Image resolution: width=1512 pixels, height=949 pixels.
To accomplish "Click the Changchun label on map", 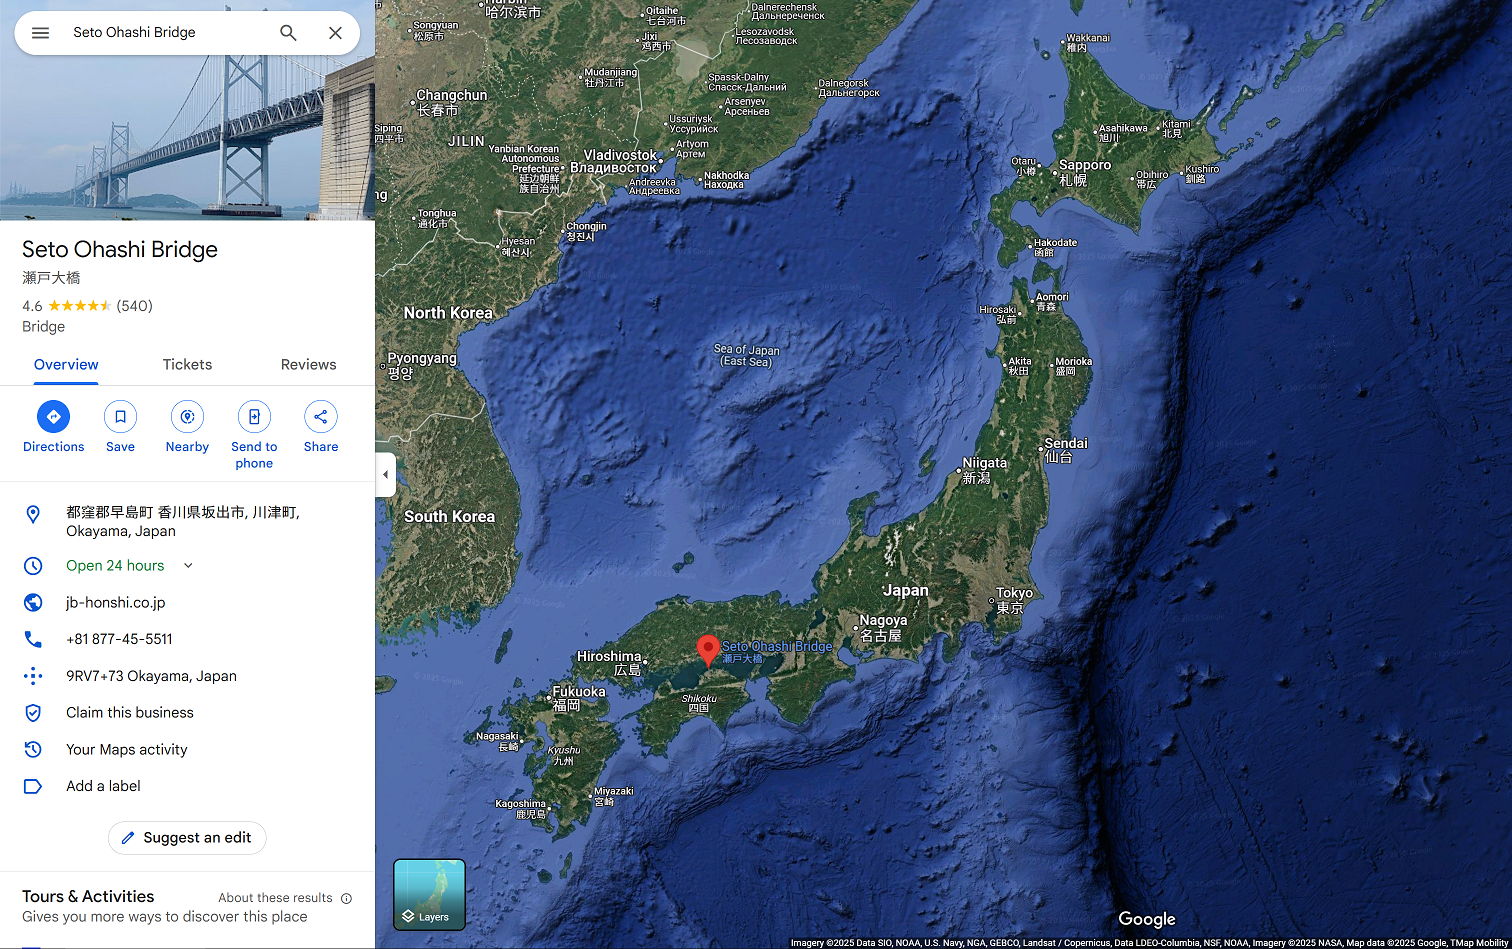I will (x=452, y=102).
